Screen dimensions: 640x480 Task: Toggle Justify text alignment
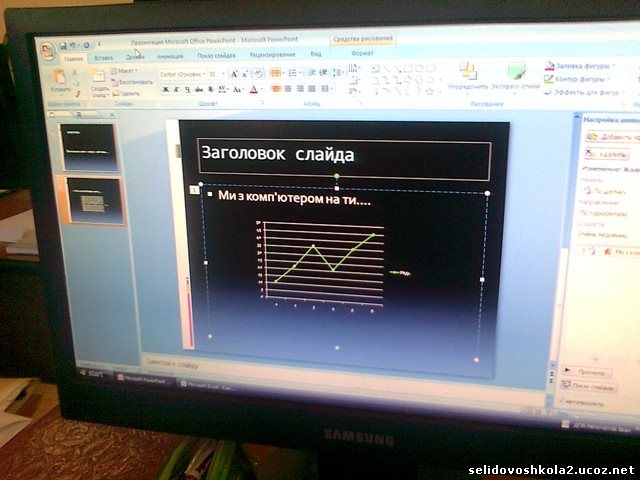coord(312,89)
